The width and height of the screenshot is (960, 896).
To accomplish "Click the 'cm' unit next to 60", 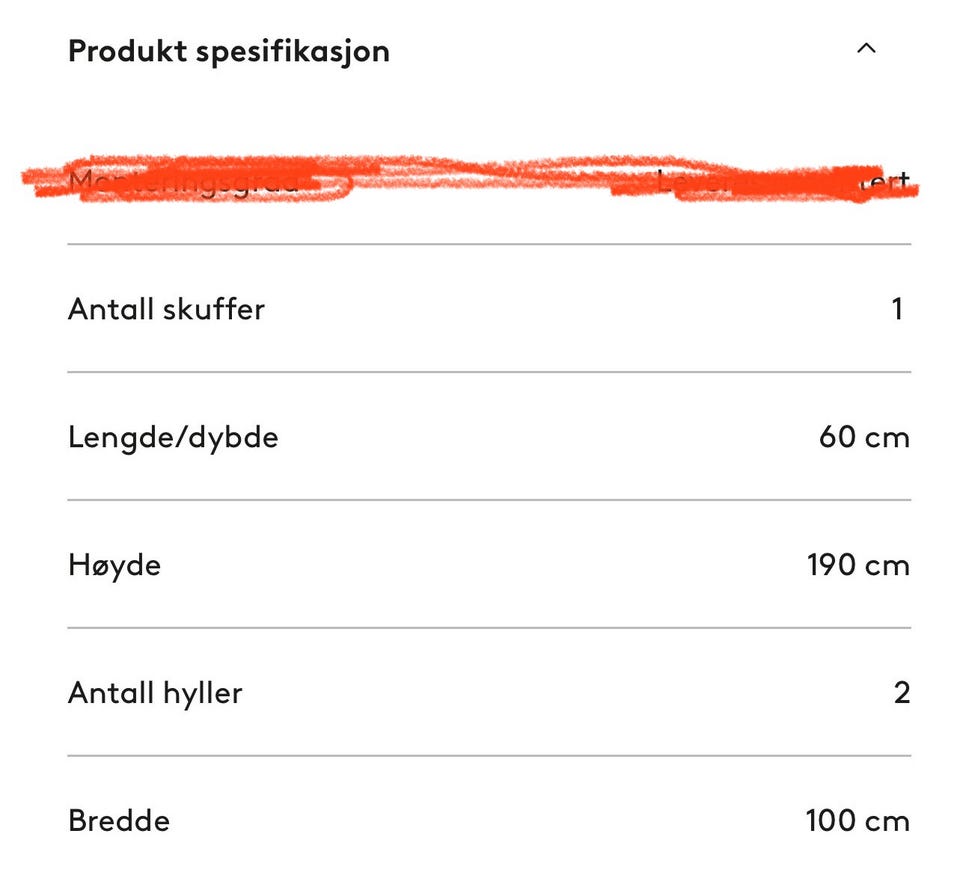I will pyautogui.click(x=888, y=439).
